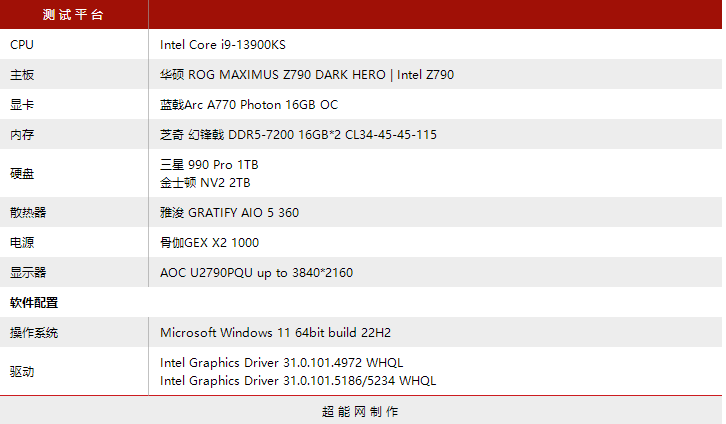Click the CPU row label
The height and width of the screenshot is (424, 726).
(x=21, y=44)
